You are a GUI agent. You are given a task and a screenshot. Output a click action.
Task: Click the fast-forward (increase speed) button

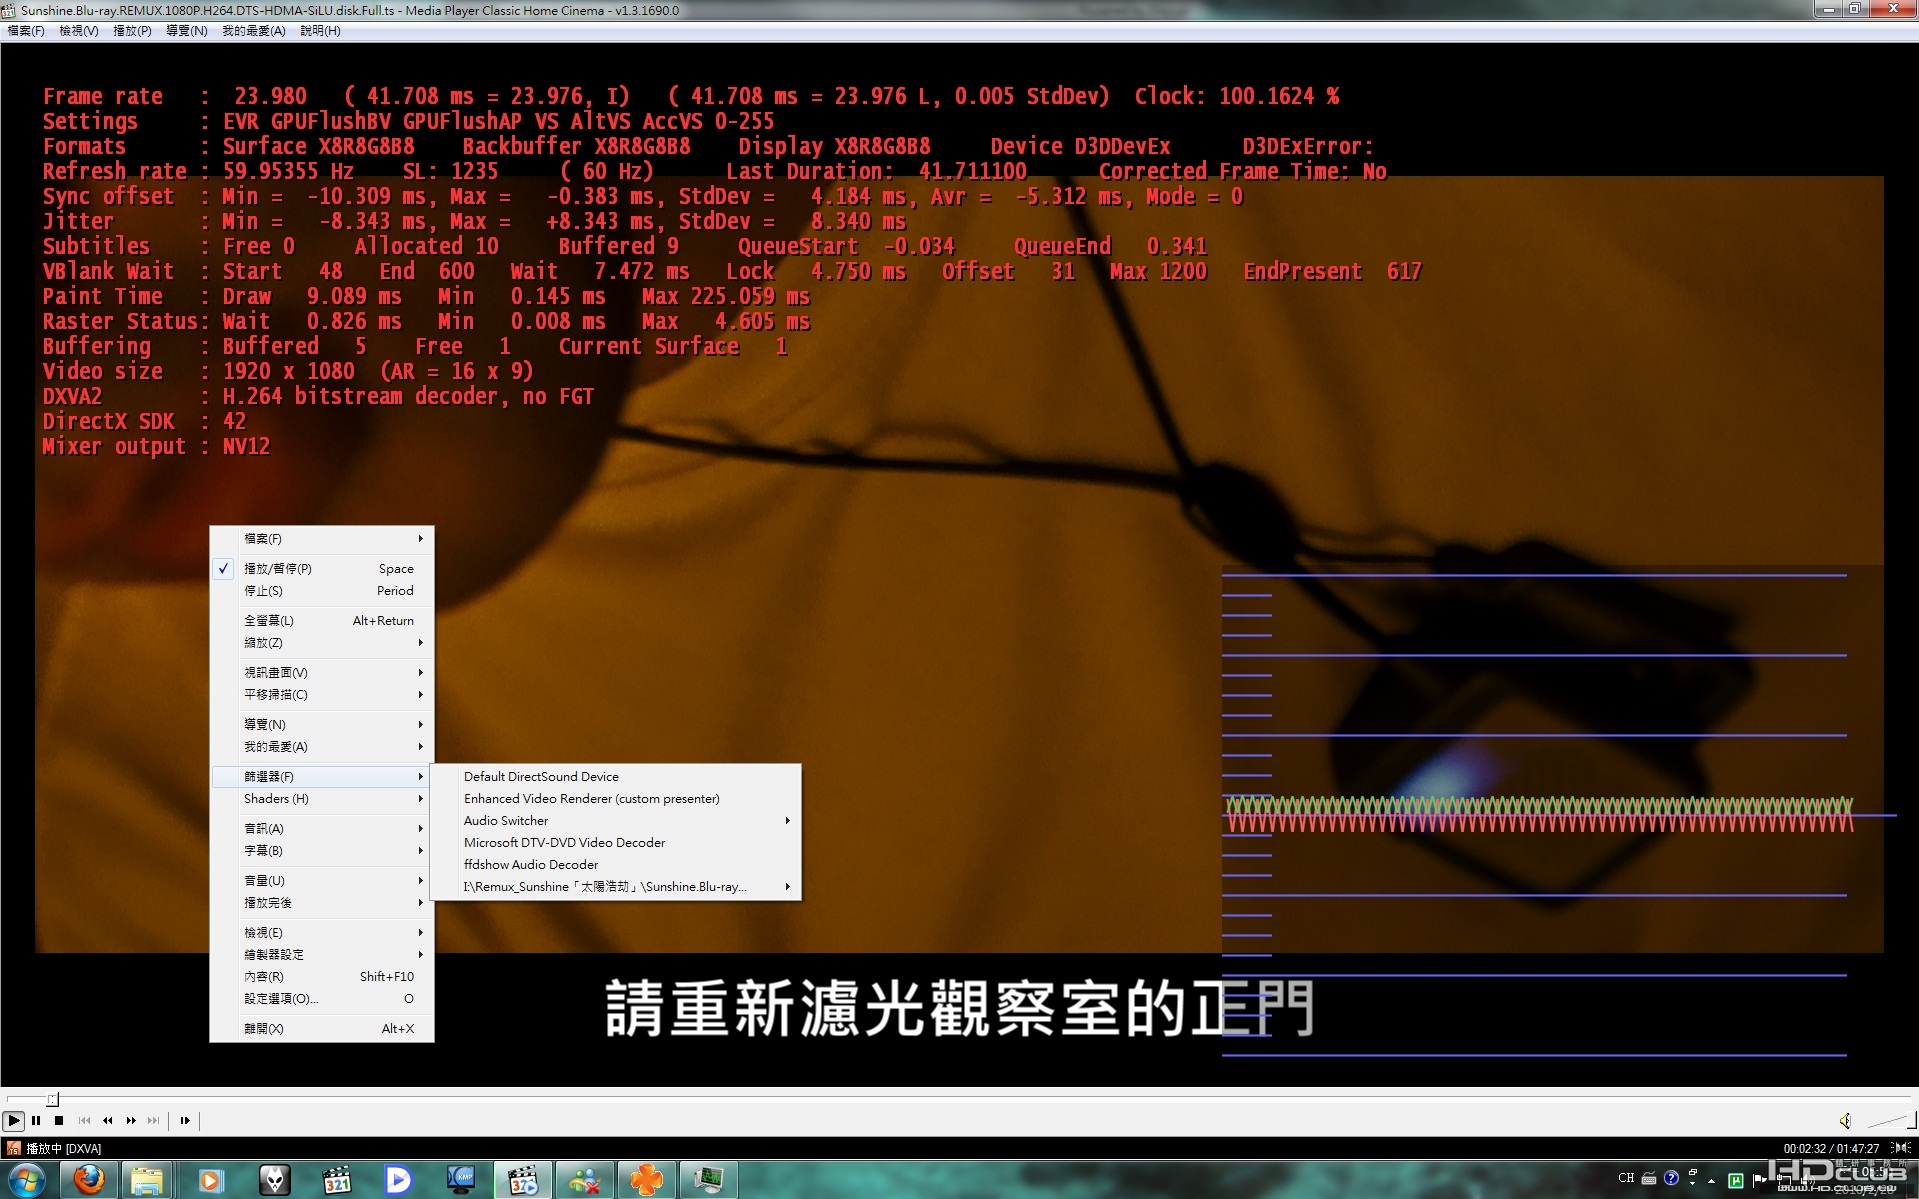tap(130, 1121)
